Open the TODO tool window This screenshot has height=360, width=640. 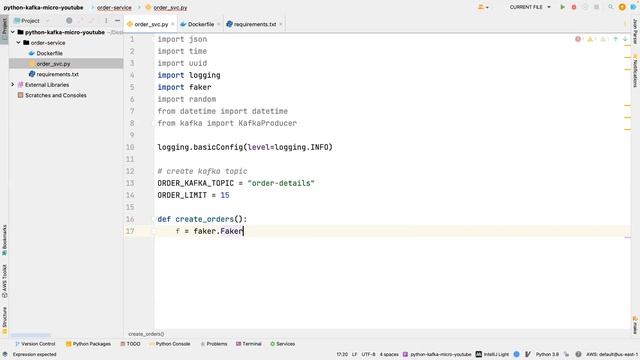coord(130,344)
